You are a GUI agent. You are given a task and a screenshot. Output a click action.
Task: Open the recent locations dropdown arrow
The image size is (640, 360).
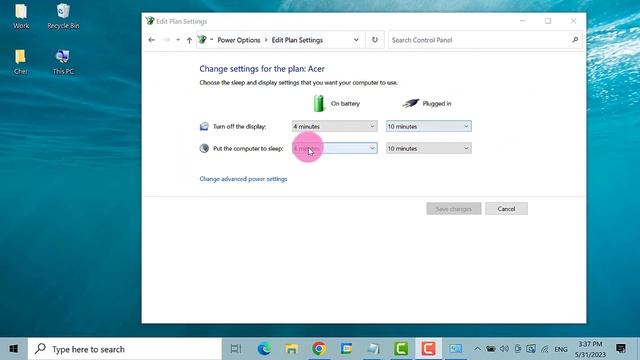point(178,40)
